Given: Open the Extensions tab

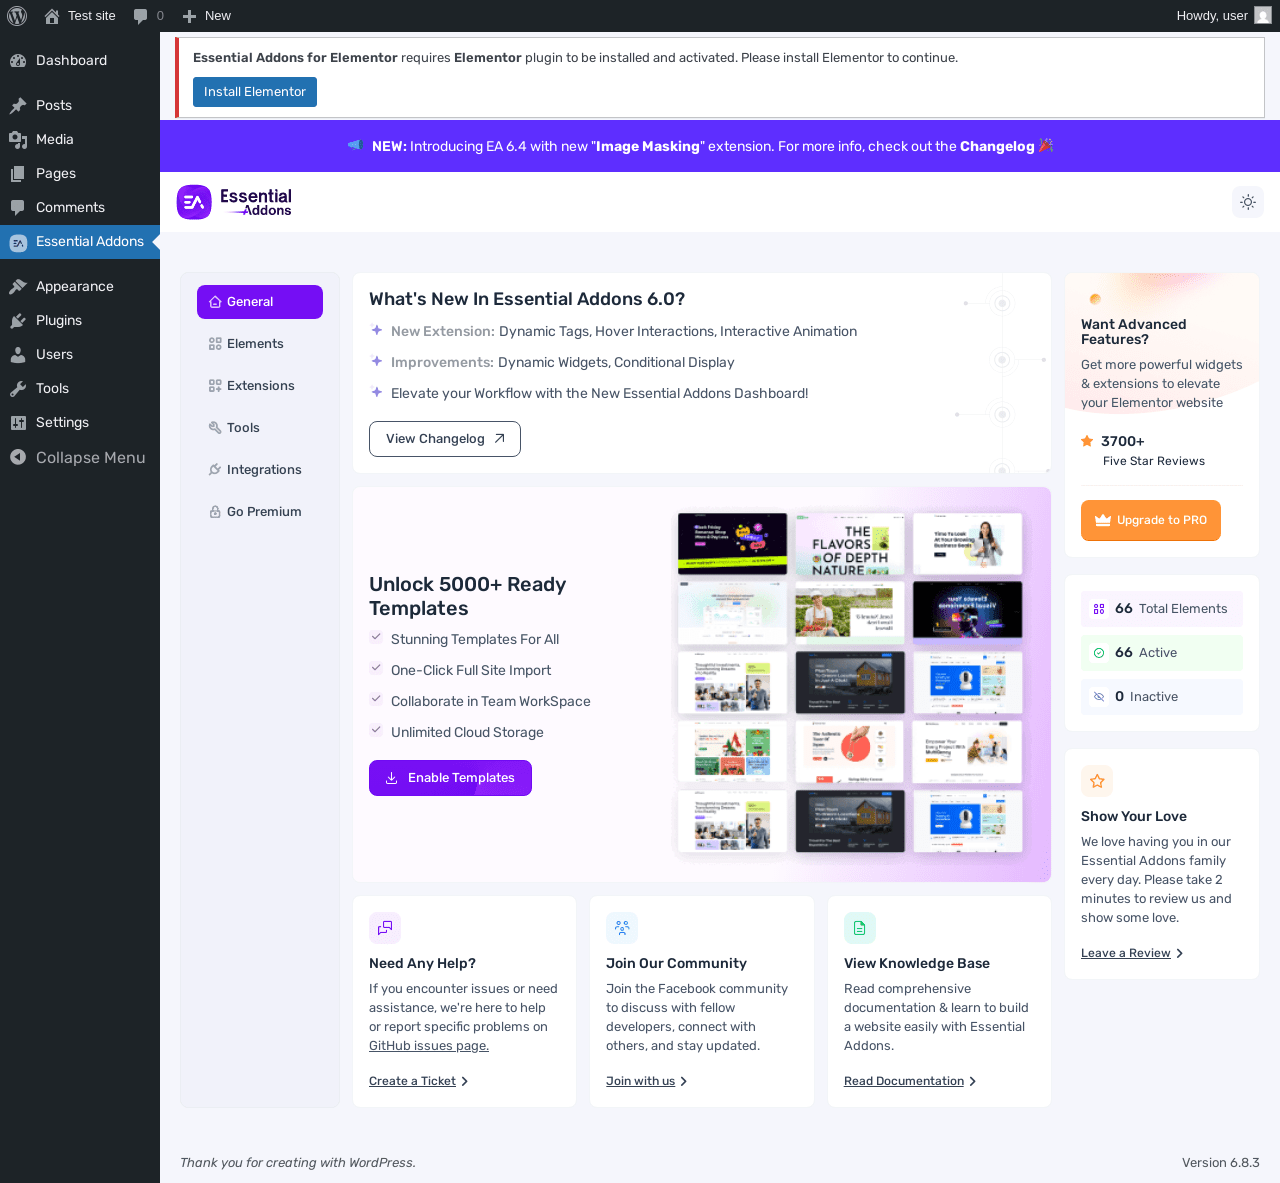Looking at the screenshot, I should [x=260, y=386].
